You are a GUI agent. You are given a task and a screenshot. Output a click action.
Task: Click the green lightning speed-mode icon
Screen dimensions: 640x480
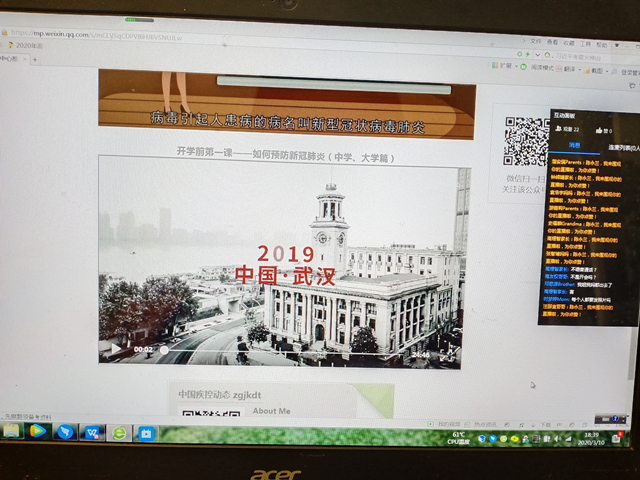click(527, 54)
